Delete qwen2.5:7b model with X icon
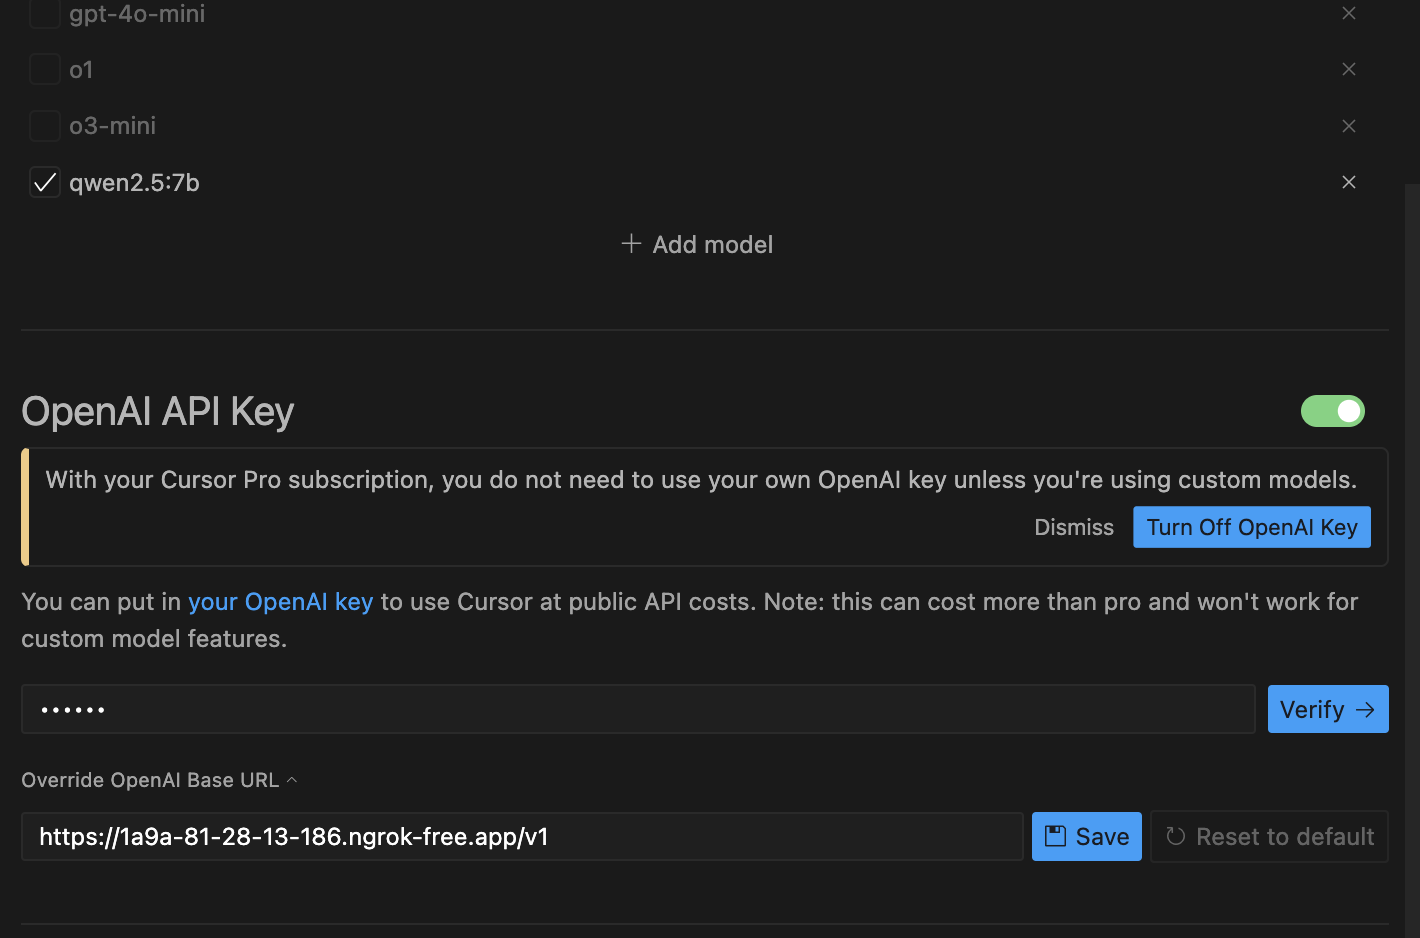The width and height of the screenshot is (1420, 938). point(1348,182)
